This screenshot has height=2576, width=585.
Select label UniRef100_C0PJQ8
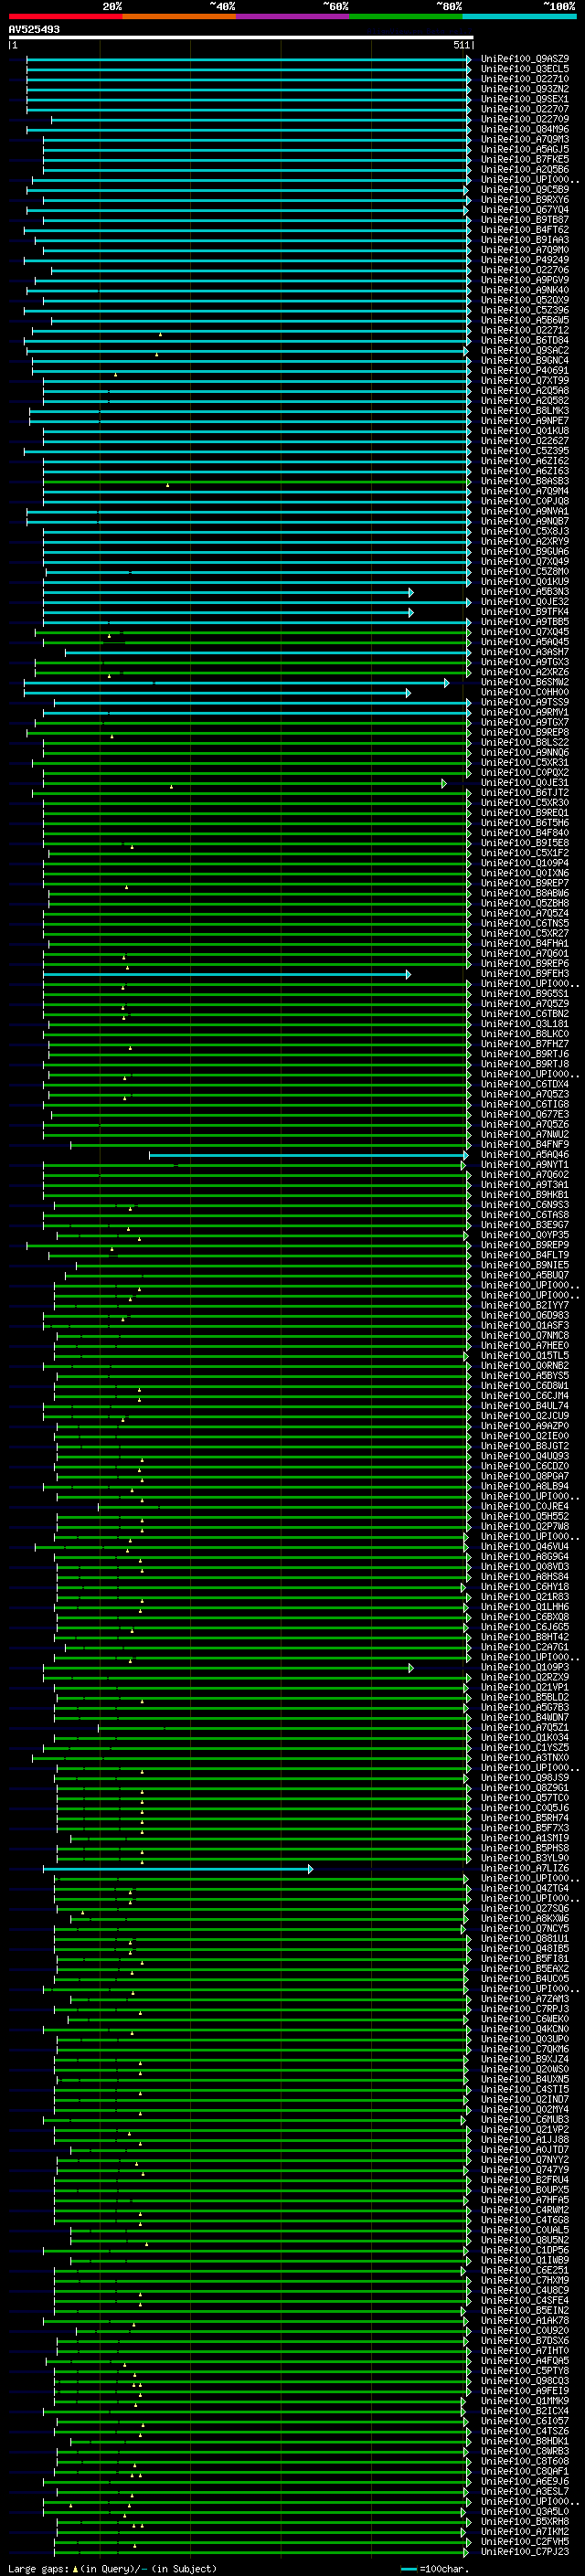point(524,501)
